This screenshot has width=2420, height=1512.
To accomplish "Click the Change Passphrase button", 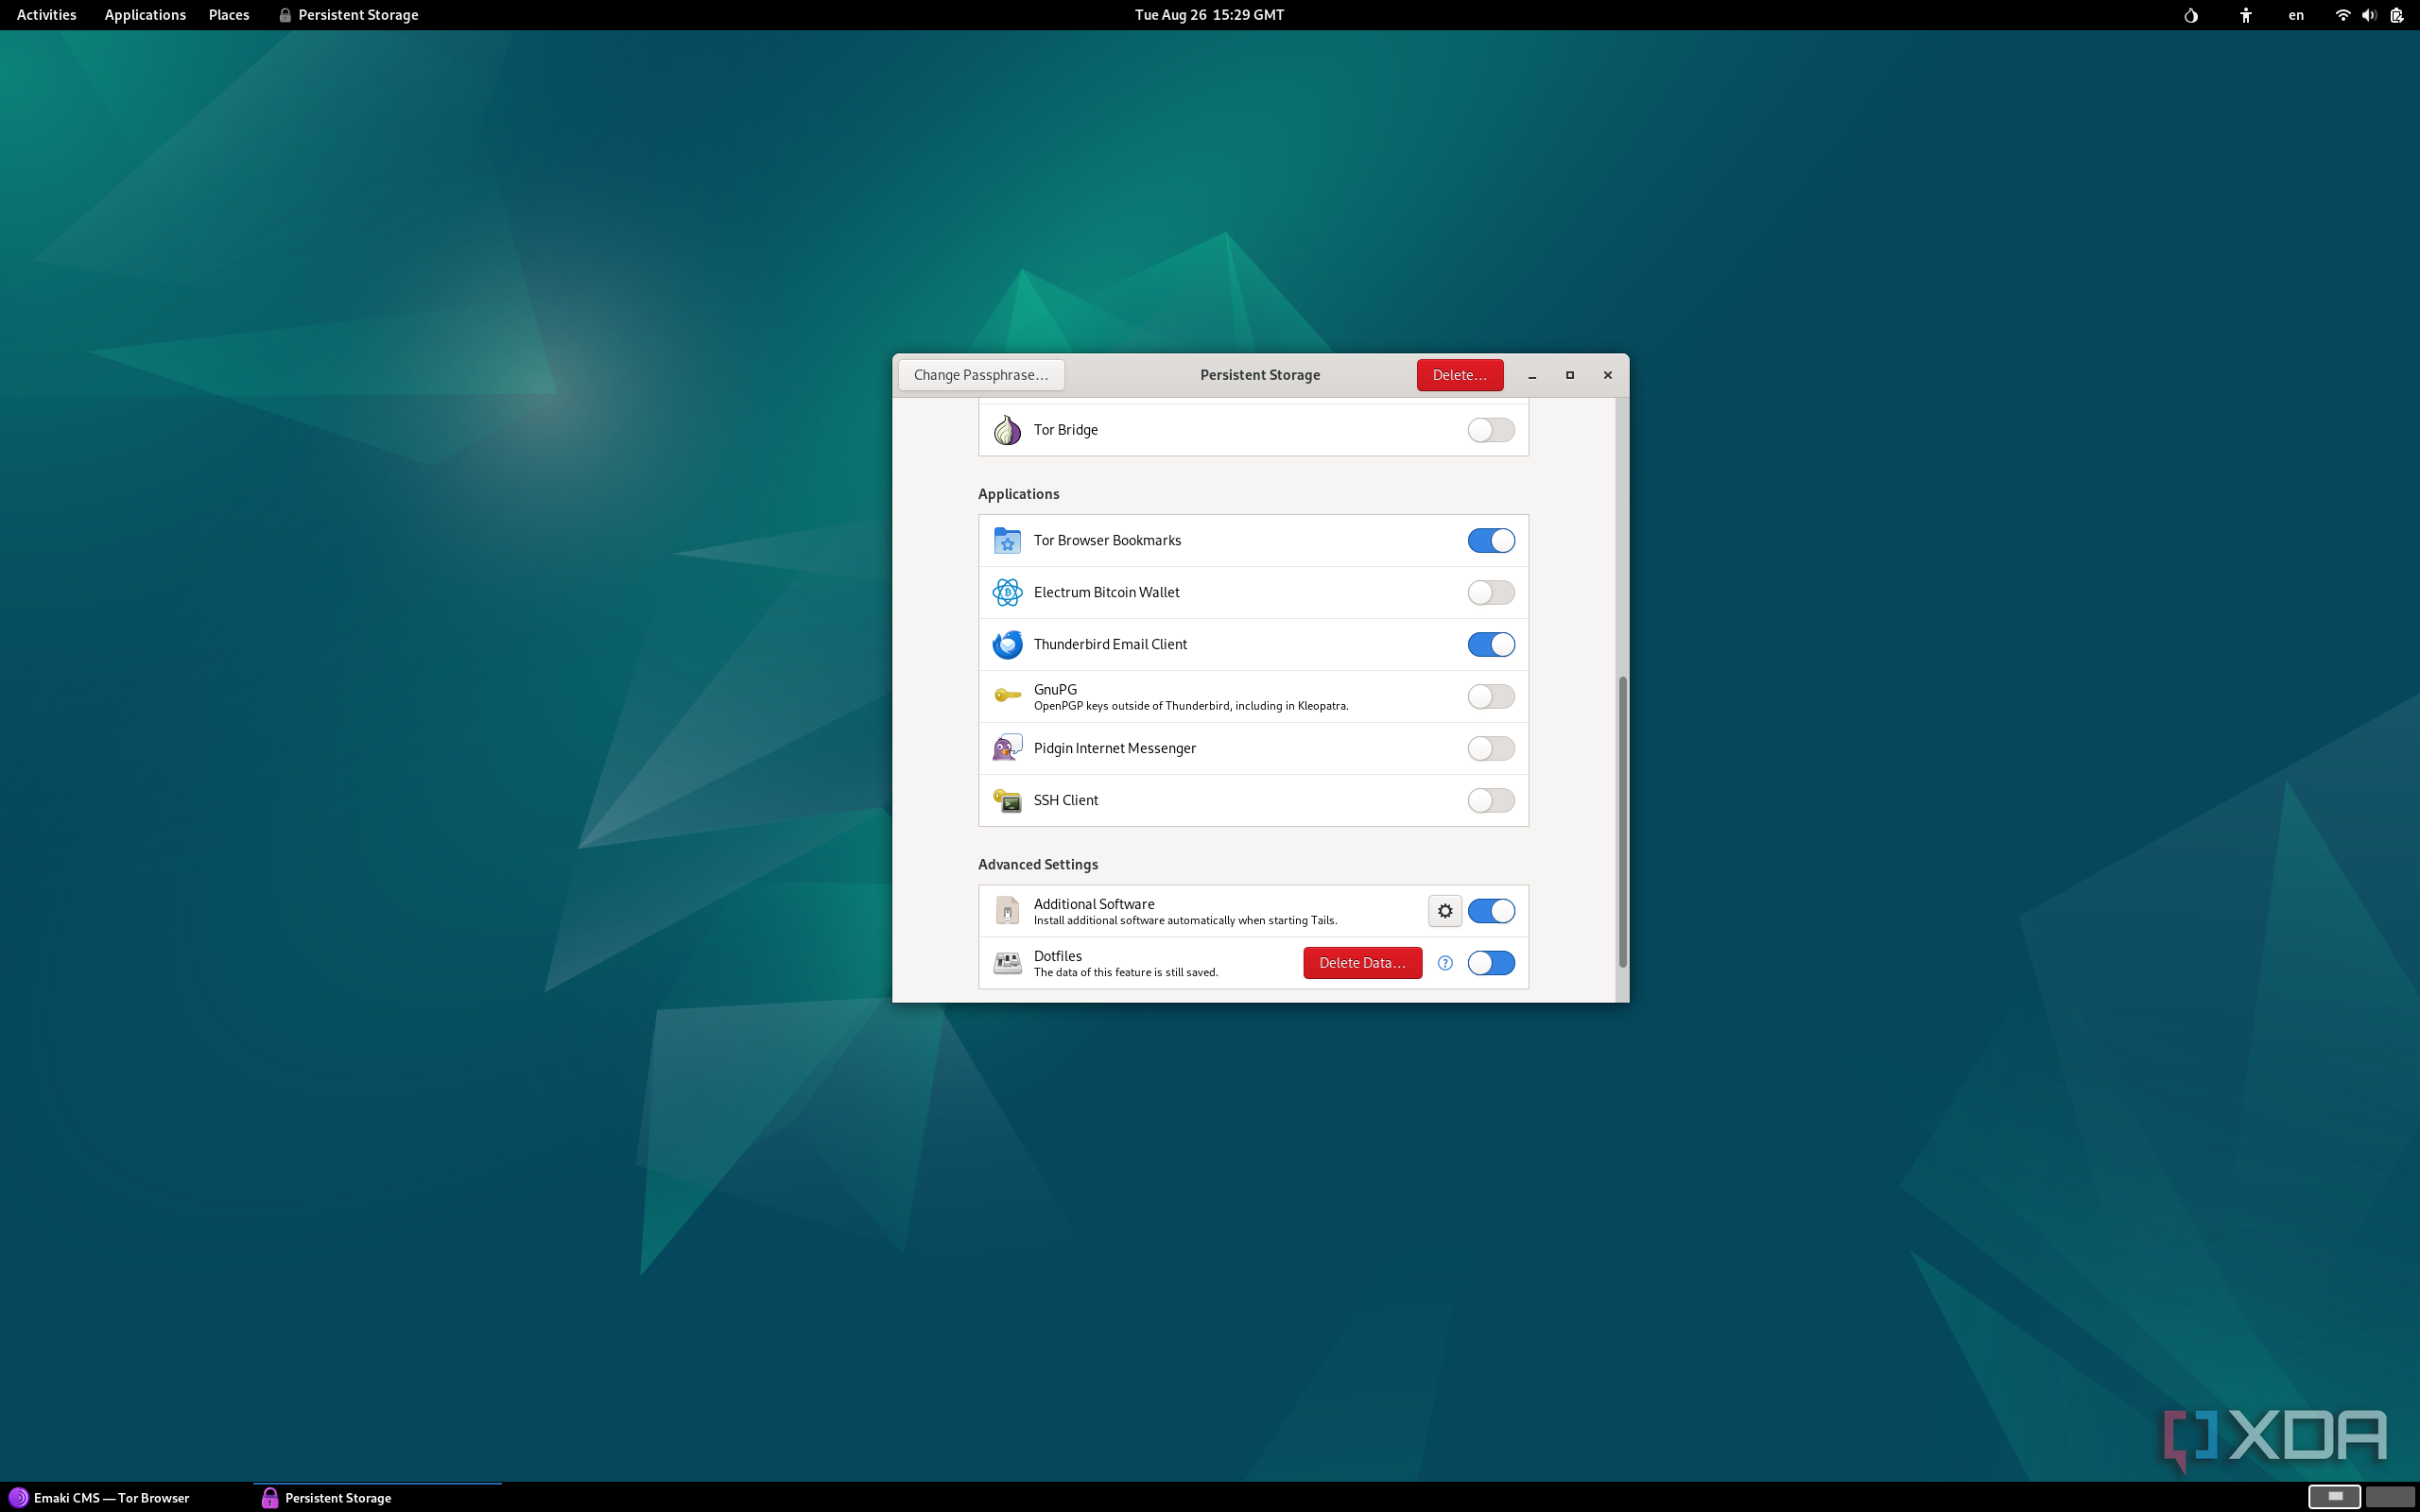I will point(980,374).
